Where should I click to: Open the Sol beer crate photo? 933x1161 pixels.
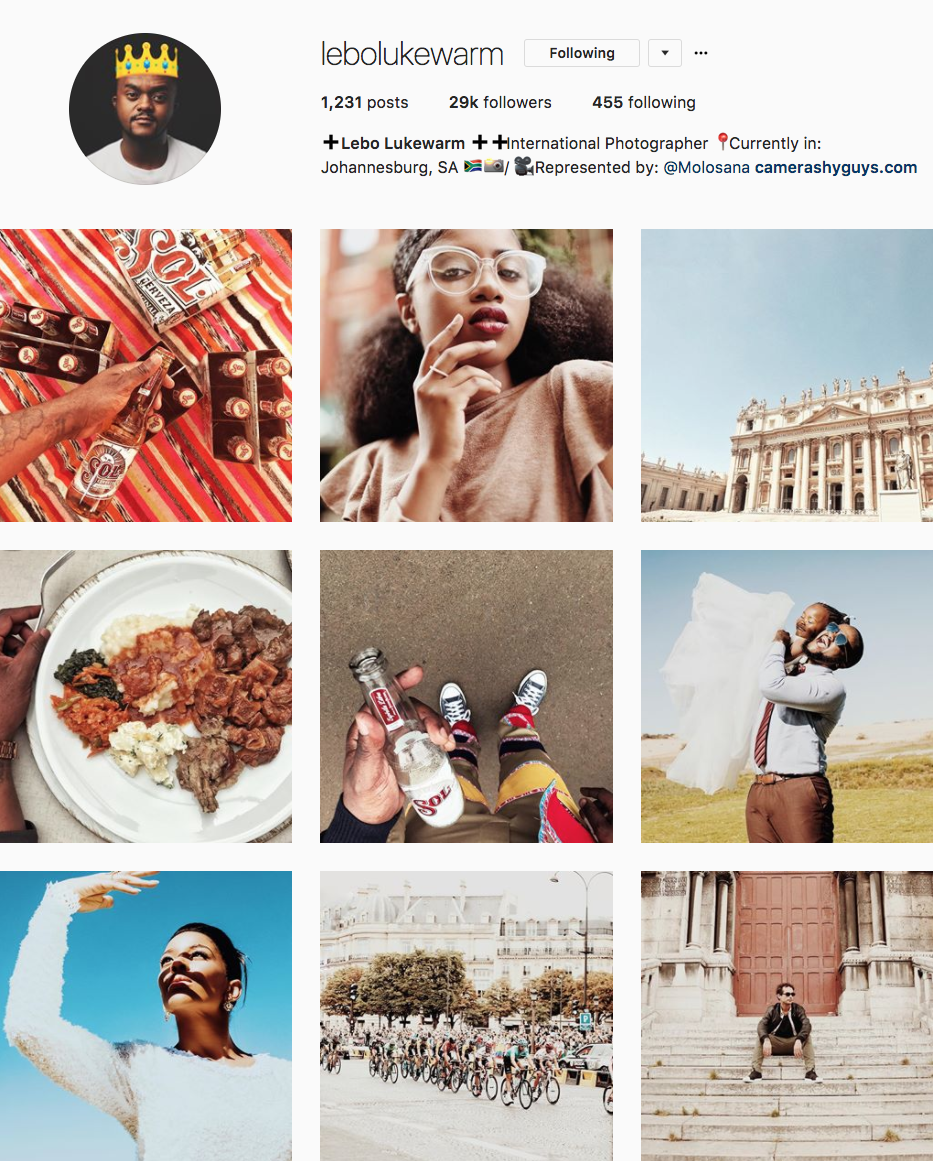pyautogui.click(x=146, y=375)
